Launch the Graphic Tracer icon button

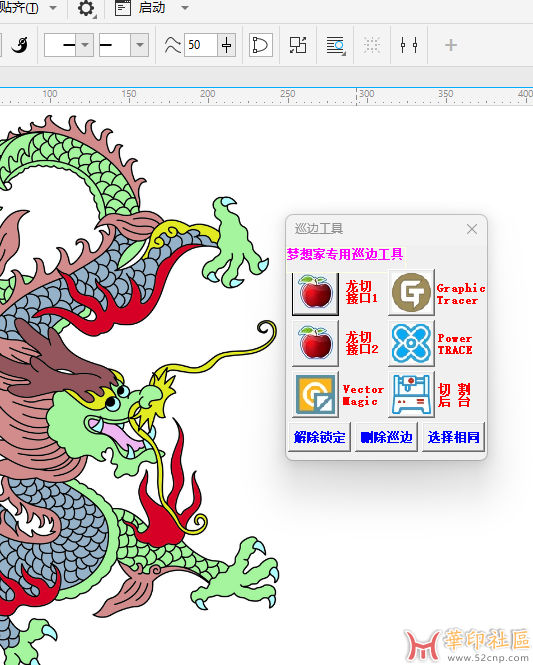click(411, 293)
